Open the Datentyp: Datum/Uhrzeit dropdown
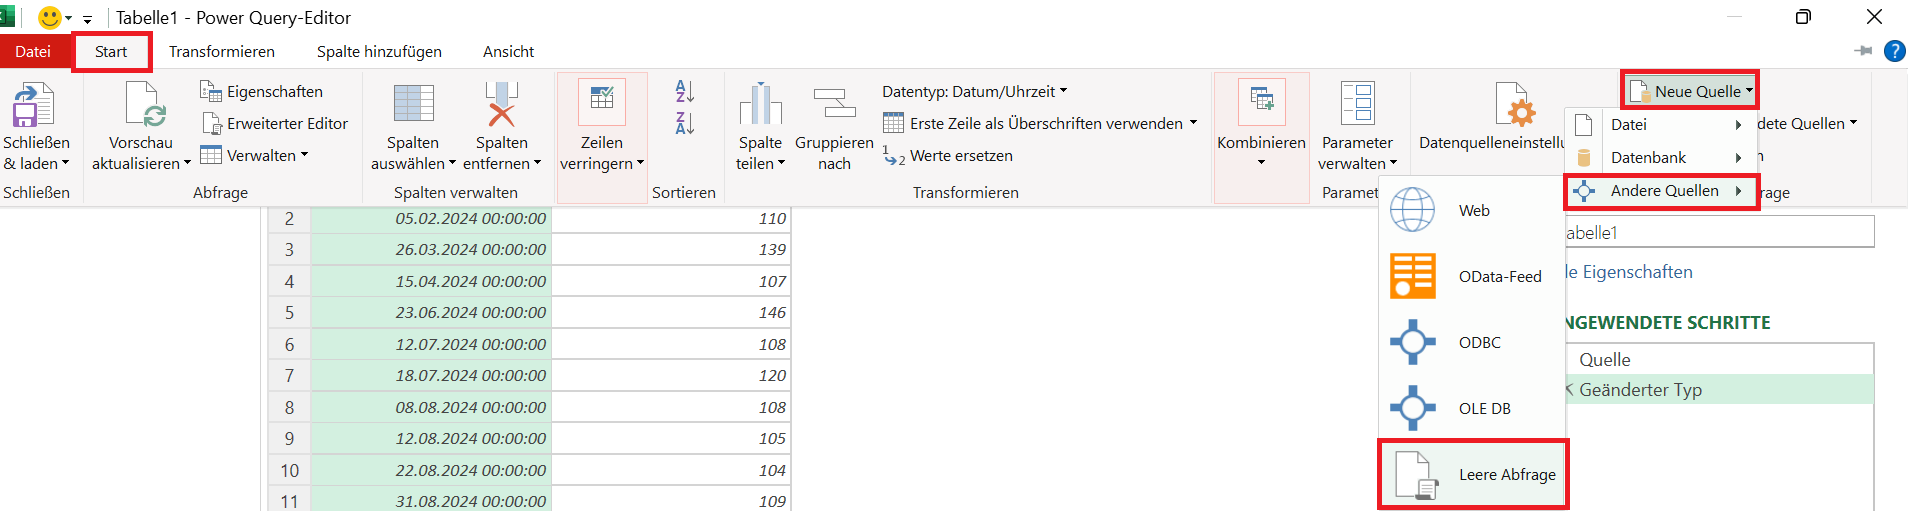Viewport: 1908px width, 511px height. [974, 91]
